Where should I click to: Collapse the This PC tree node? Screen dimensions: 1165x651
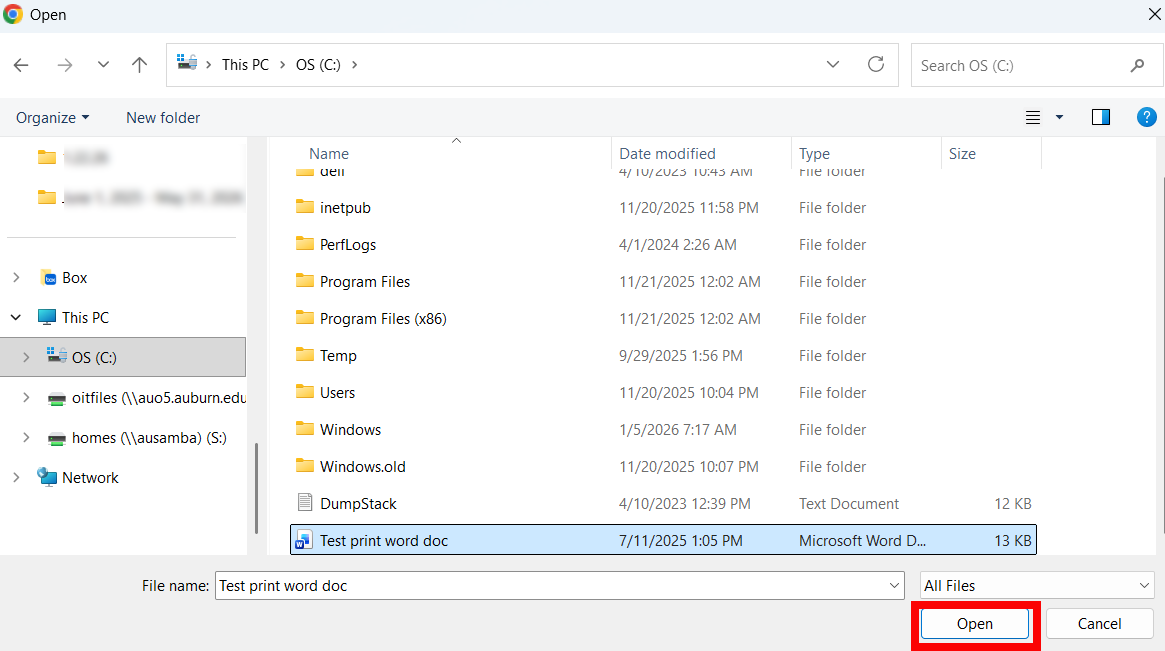(16, 317)
